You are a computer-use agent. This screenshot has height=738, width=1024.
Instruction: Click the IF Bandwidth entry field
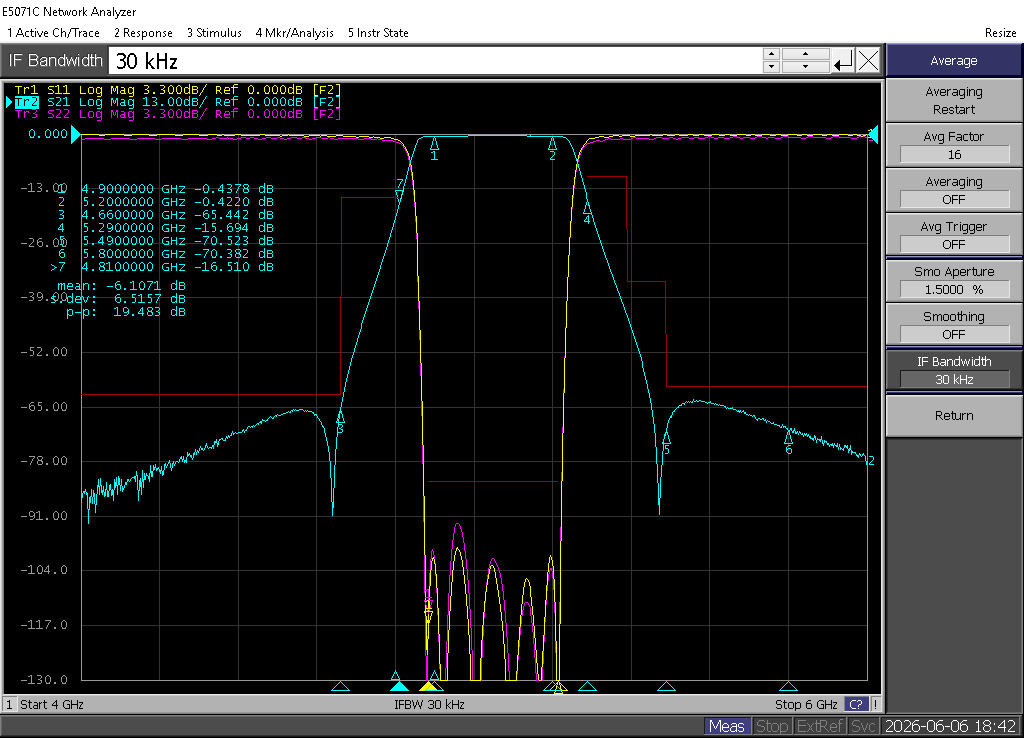(435, 61)
